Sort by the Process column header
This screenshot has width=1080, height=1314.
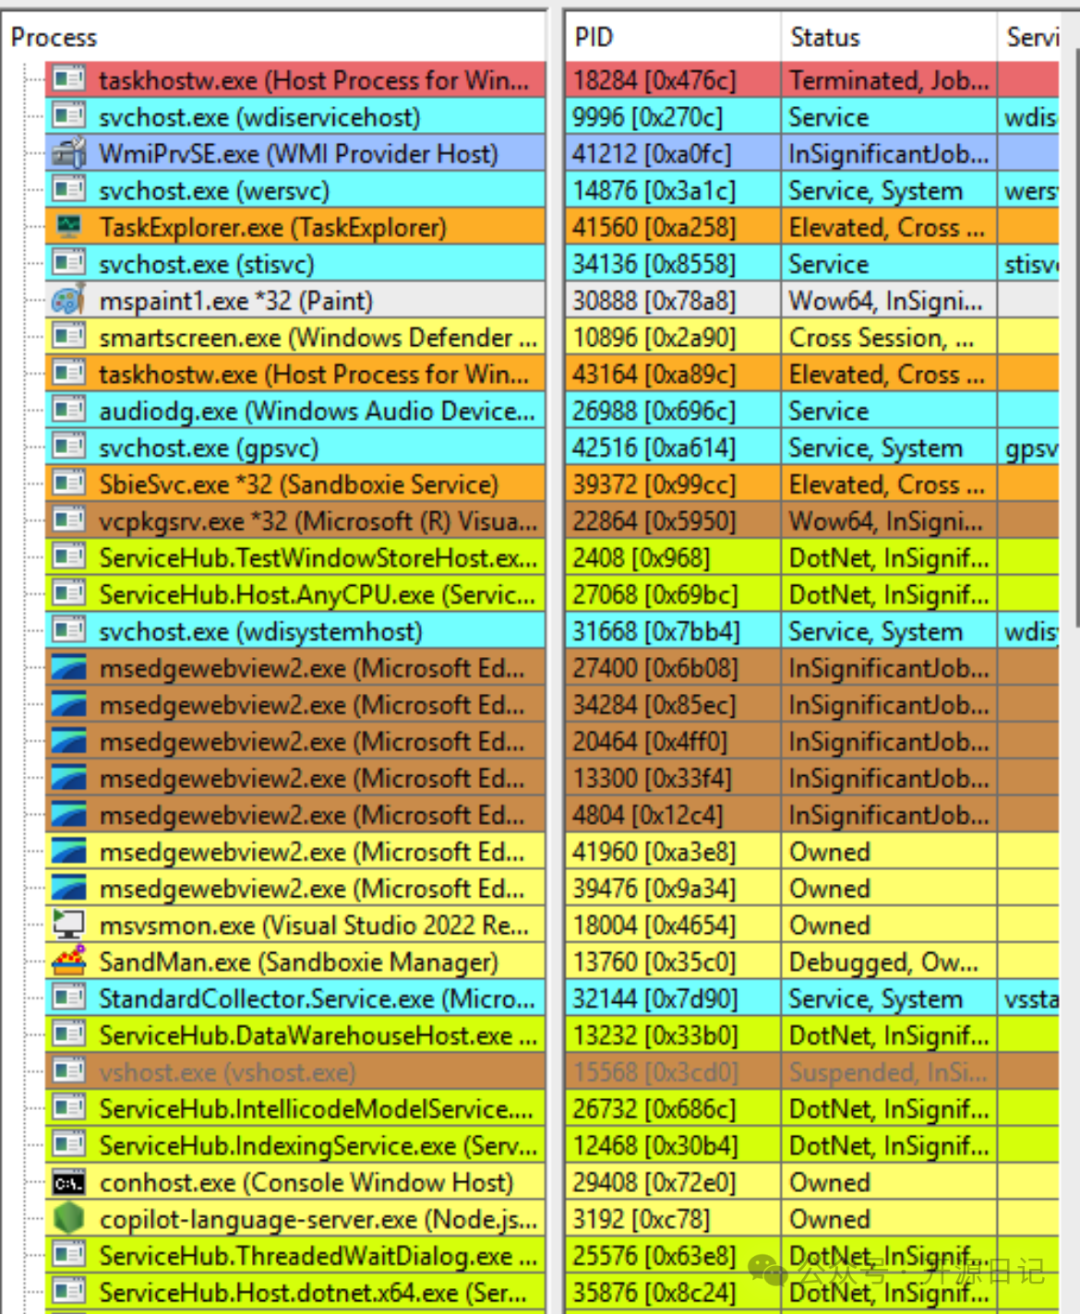(x=273, y=37)
